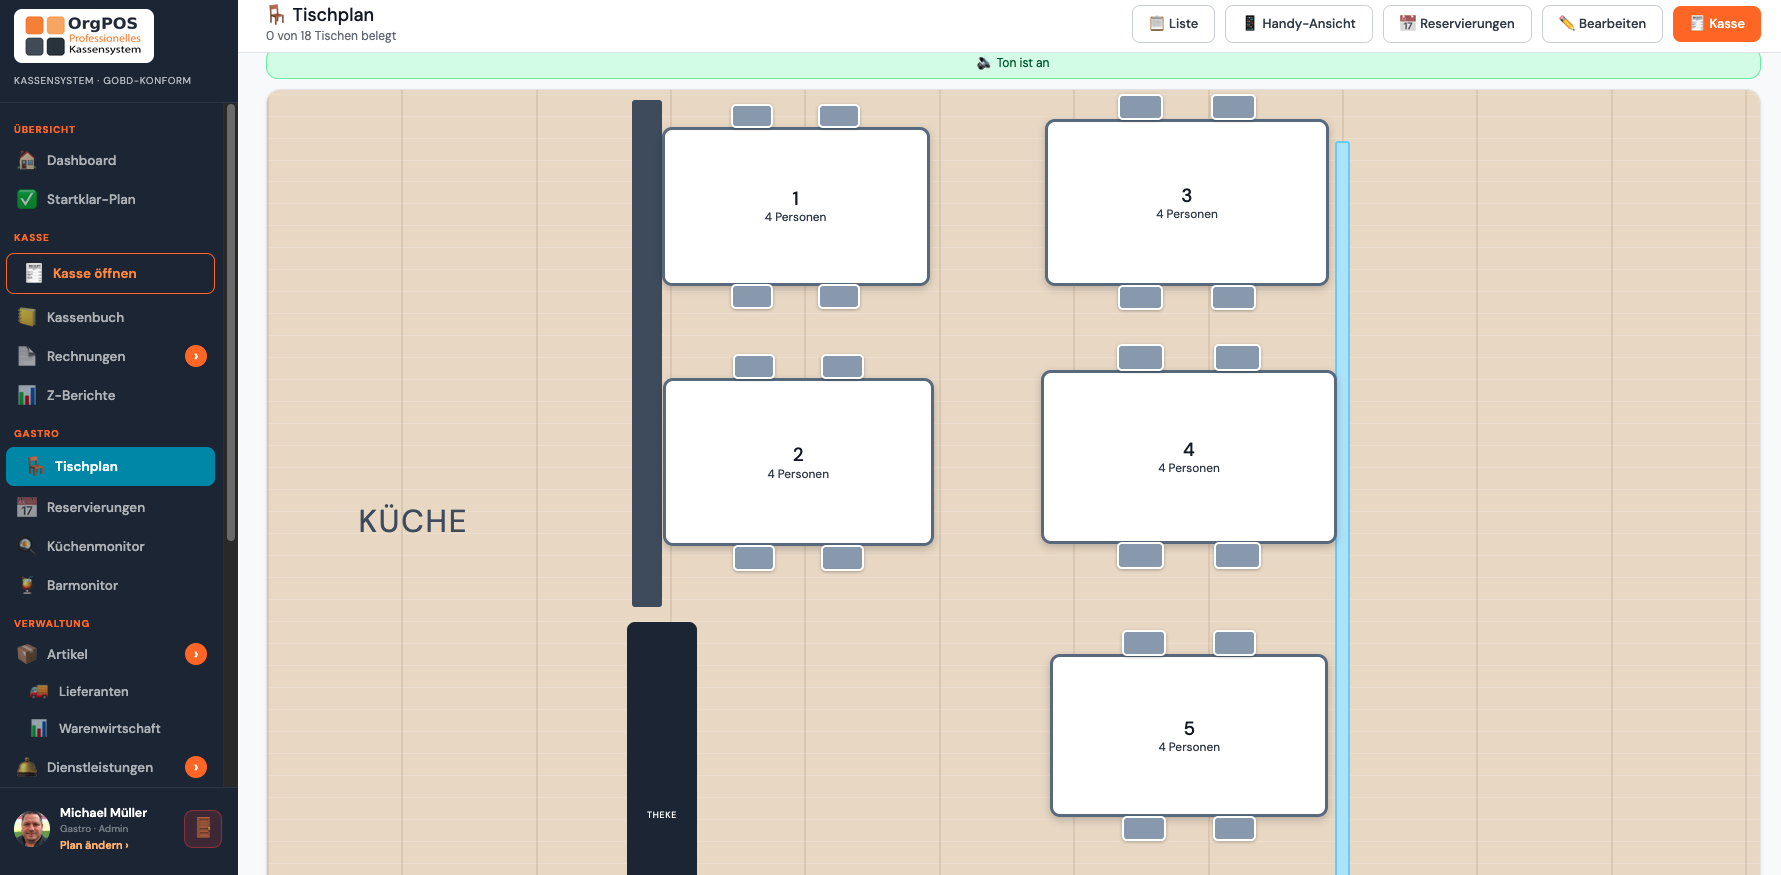Click the KÜCHE area label

[x=413, y=521]
